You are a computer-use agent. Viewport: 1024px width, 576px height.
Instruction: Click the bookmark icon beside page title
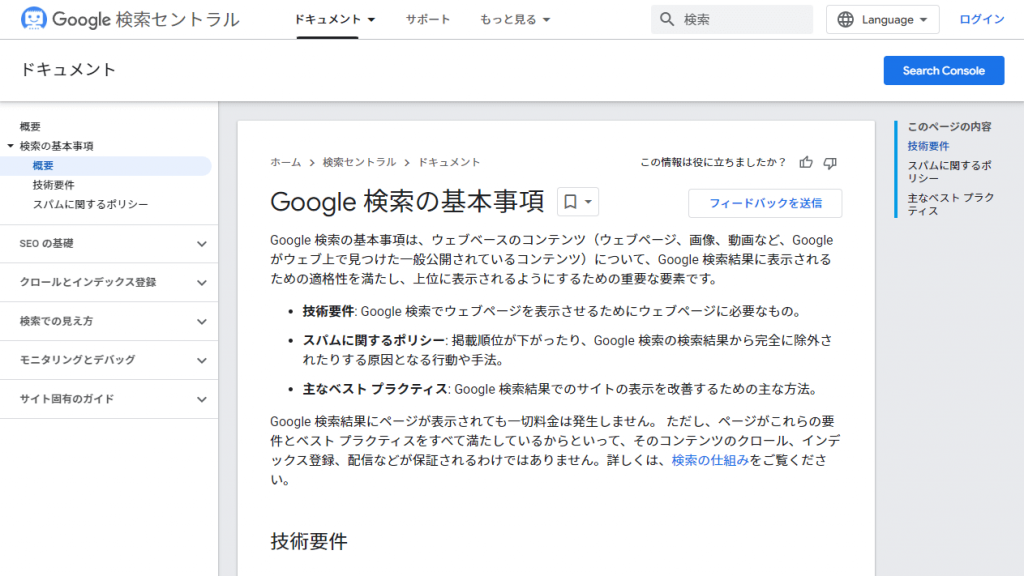(570, 202)
